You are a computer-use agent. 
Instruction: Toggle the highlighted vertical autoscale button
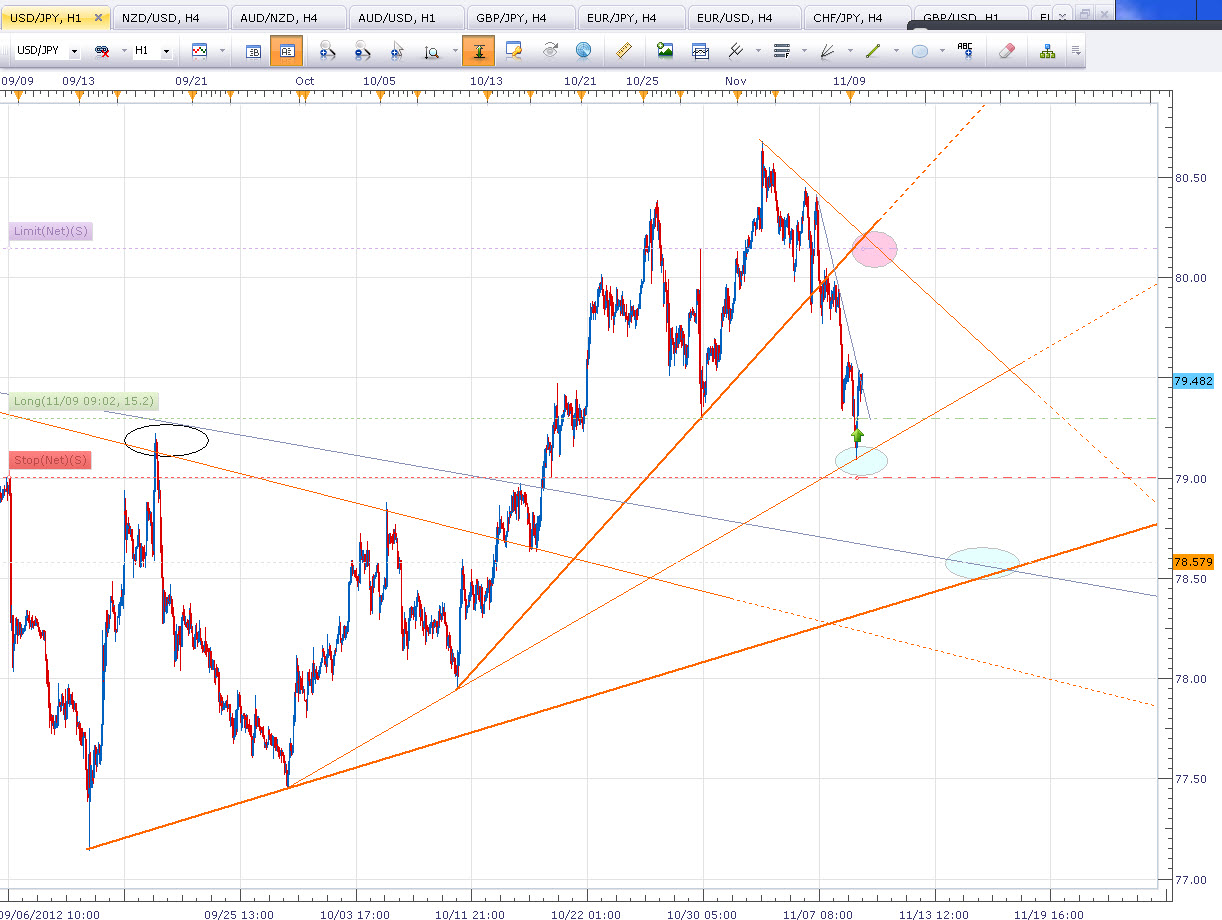478,51
